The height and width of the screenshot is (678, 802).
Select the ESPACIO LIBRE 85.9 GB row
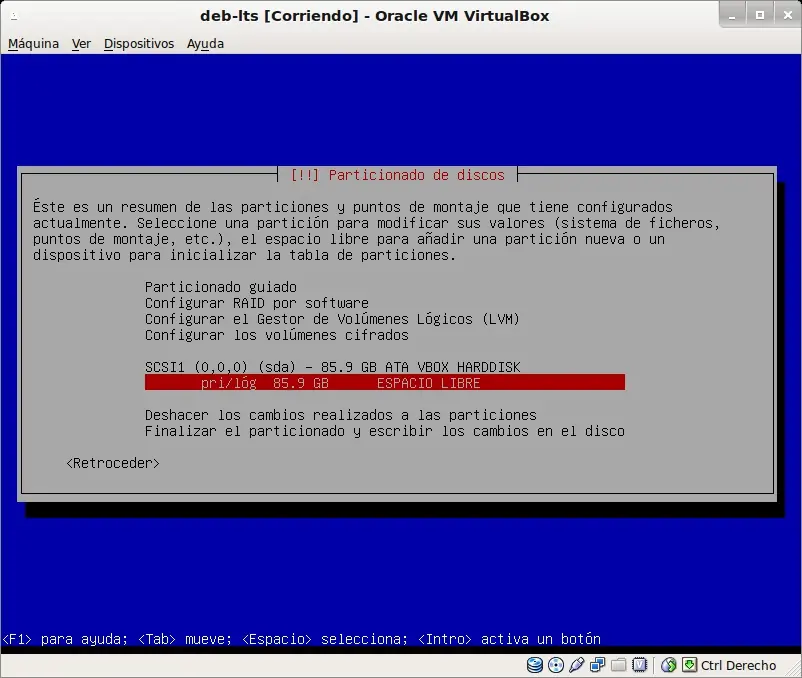385,382
